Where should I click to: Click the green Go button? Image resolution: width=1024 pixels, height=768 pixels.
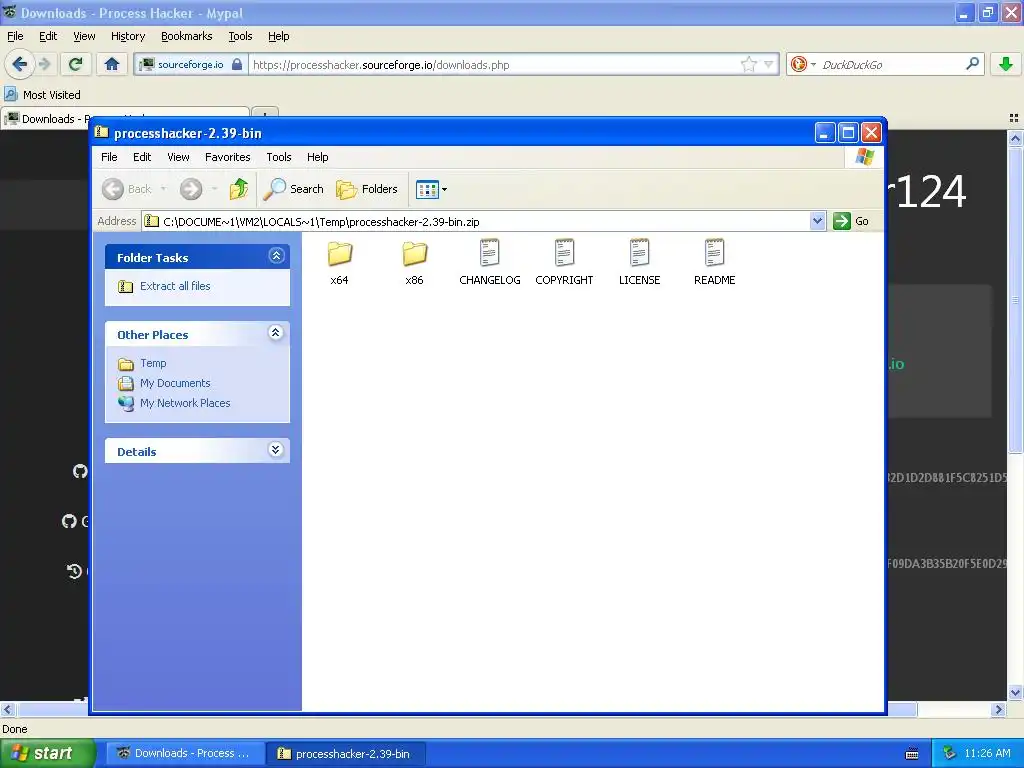851,221
